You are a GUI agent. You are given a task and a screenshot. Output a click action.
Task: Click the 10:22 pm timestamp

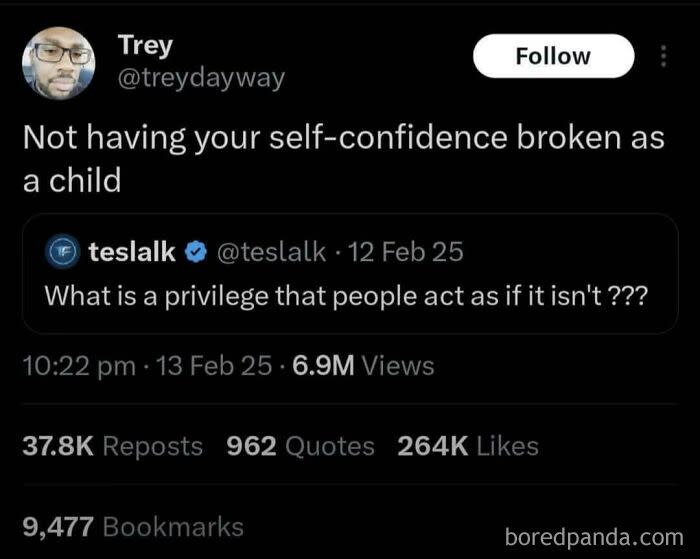pyautogui.click(x=79, y=366)
